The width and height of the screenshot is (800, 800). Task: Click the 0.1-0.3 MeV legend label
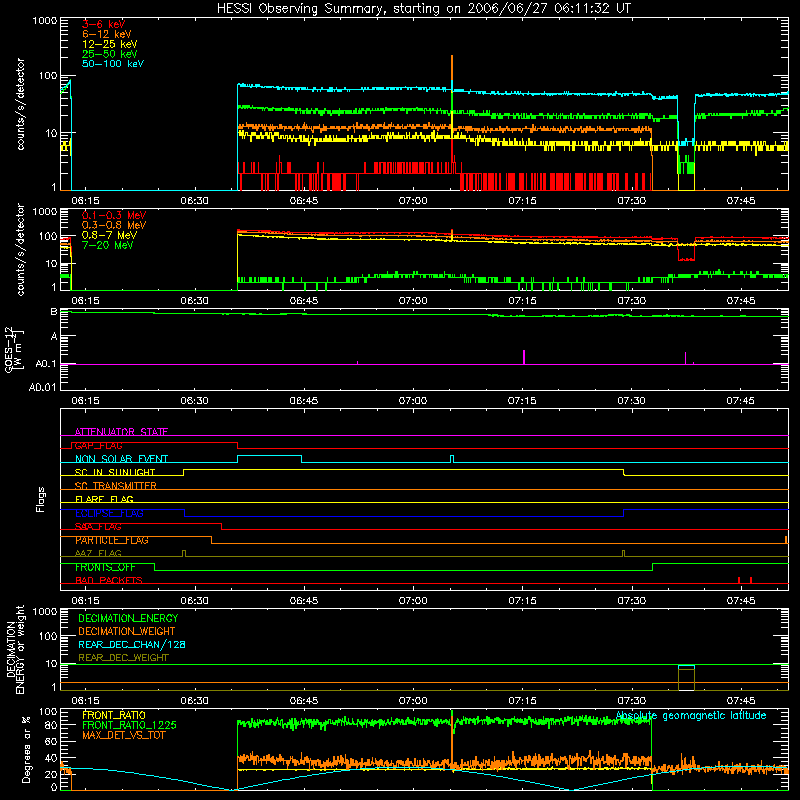pyautogui.click(x=114, y=215)
